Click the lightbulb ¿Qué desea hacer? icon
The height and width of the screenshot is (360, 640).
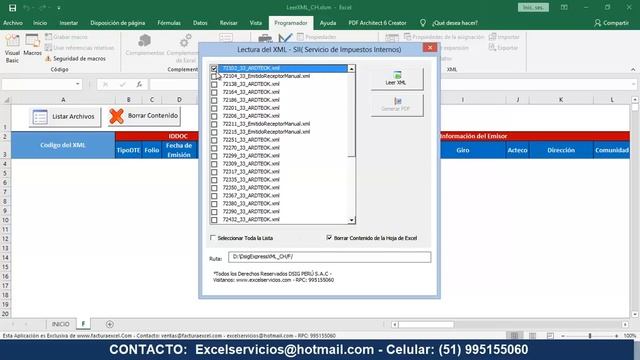(x=423, y=23)
